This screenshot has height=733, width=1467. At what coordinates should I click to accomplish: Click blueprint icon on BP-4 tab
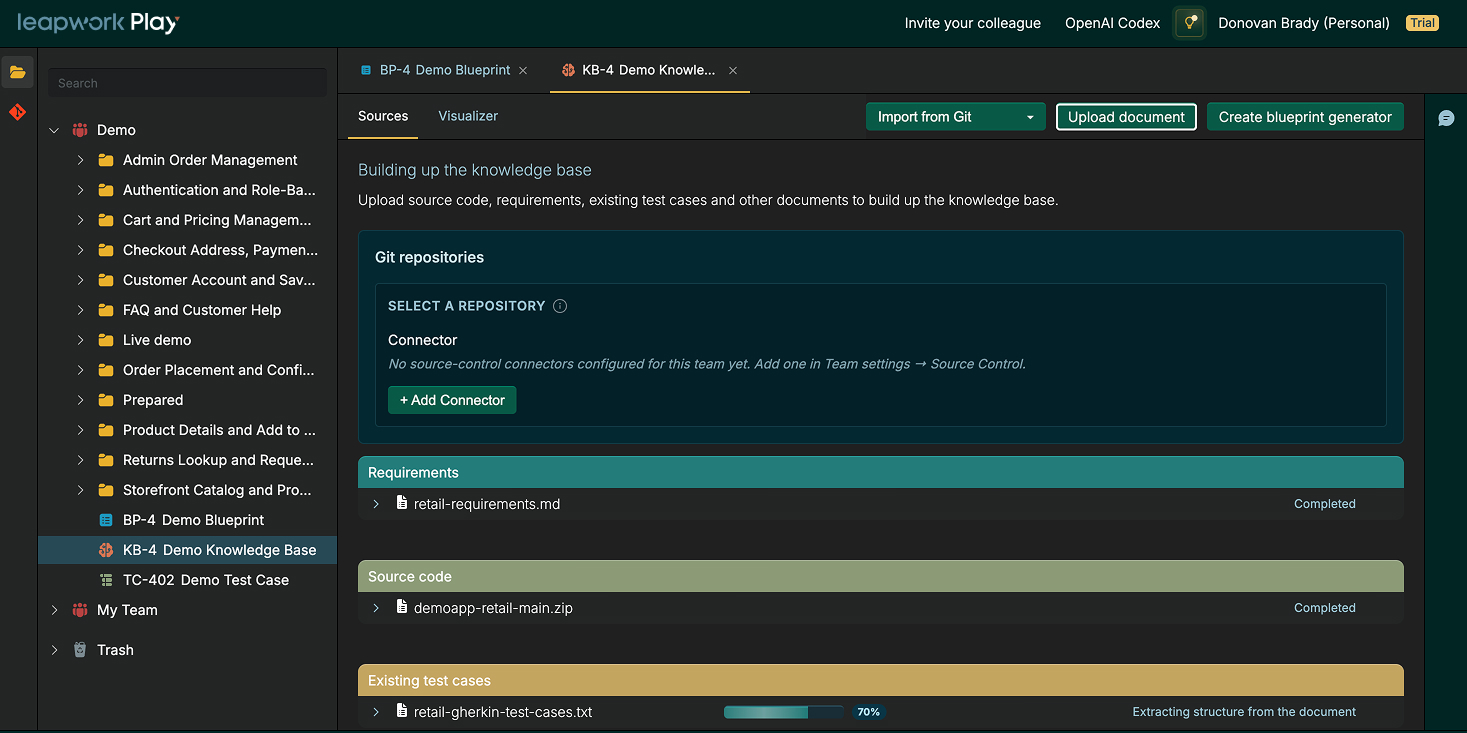366,70
